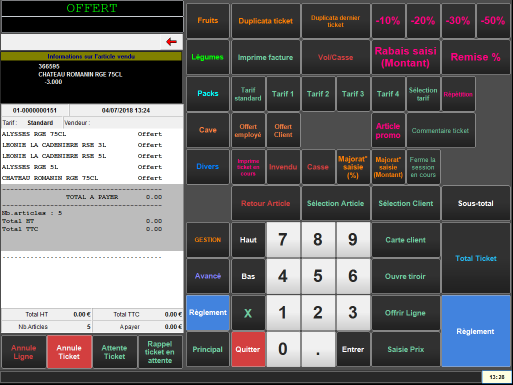Open Sélection Article list
The width and height of the screenshot is (513, 385).
335,203
